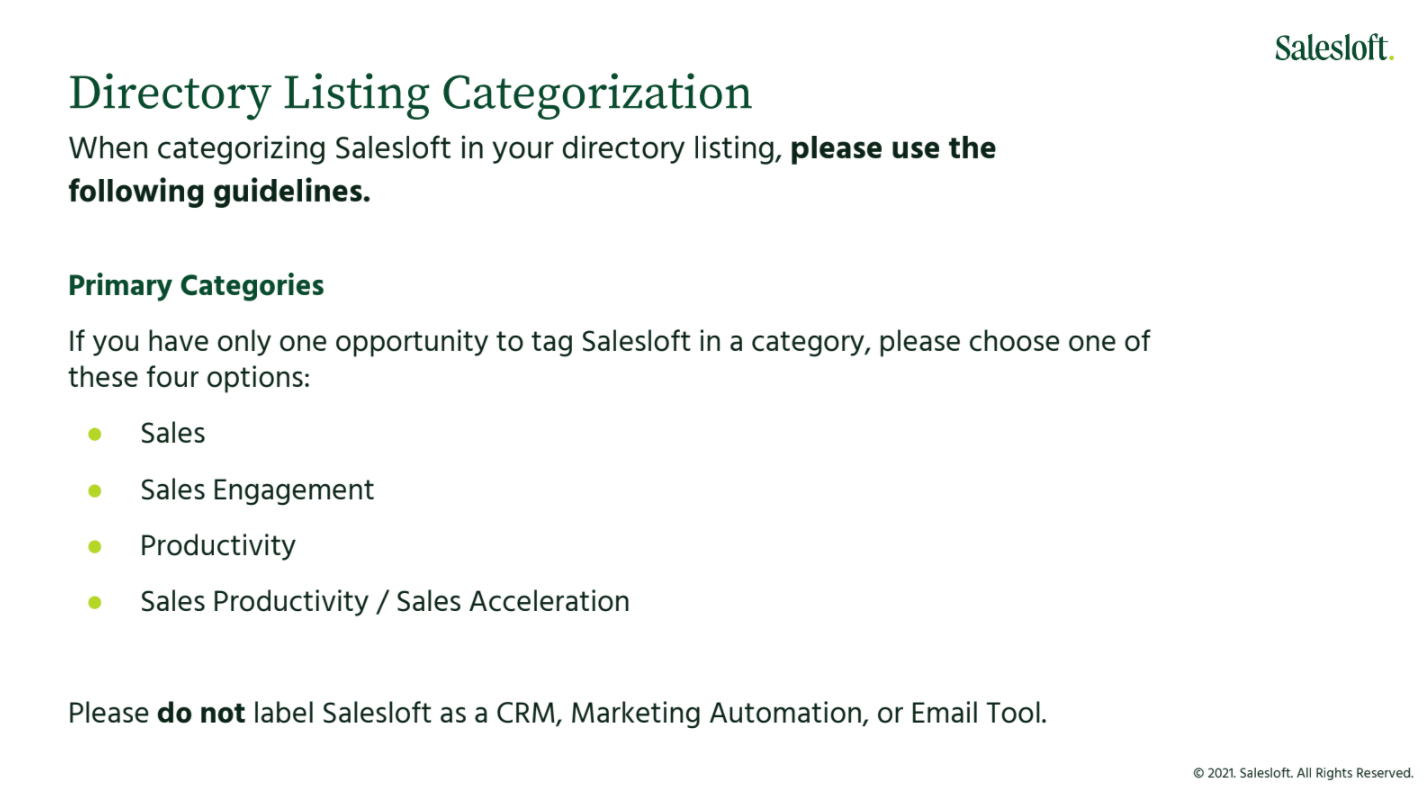Click the bullet next to Productivity
Image resolution: width=1428 pixels, height=794 pixels.
click(95, 546)
